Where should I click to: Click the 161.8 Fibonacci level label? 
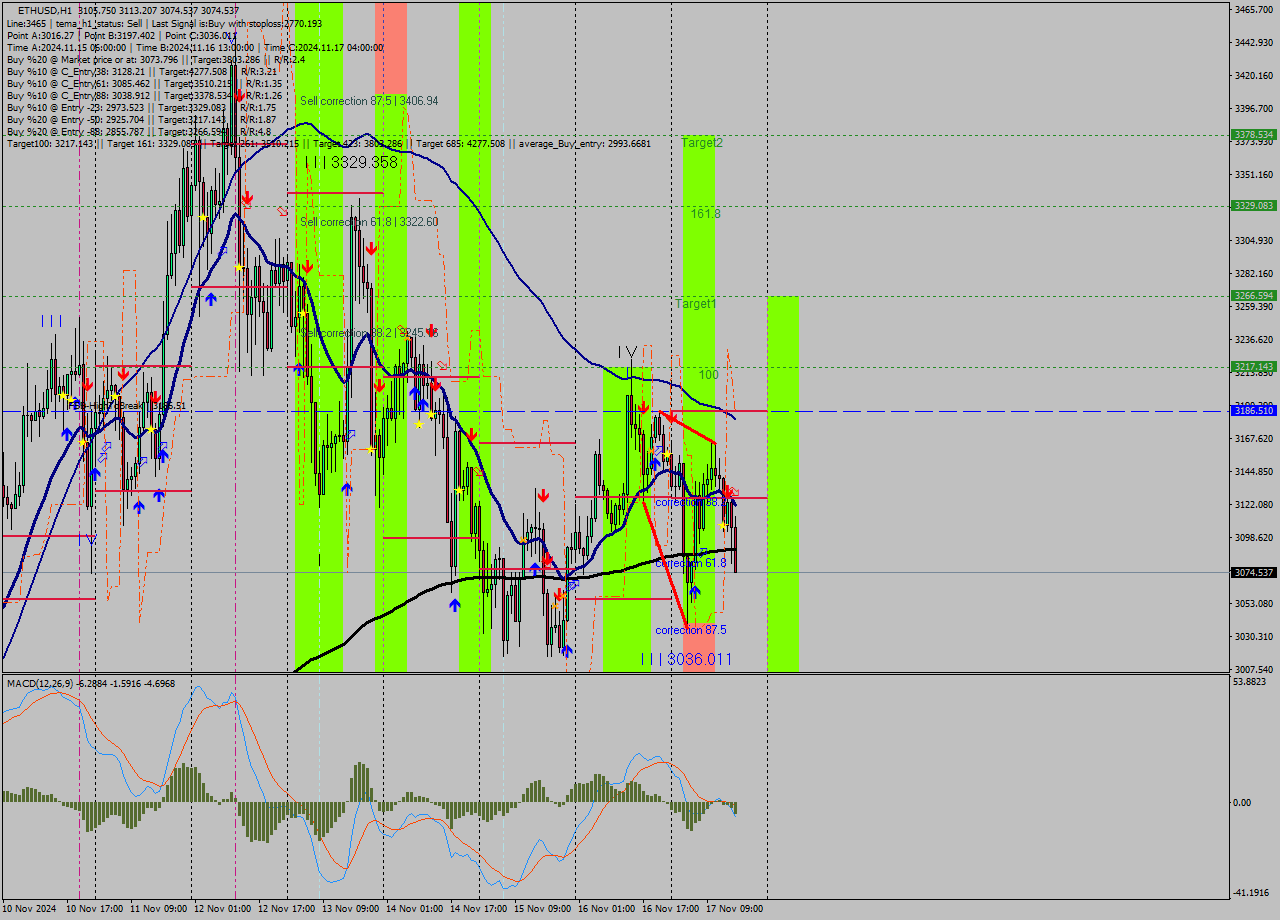click(705, 214)
